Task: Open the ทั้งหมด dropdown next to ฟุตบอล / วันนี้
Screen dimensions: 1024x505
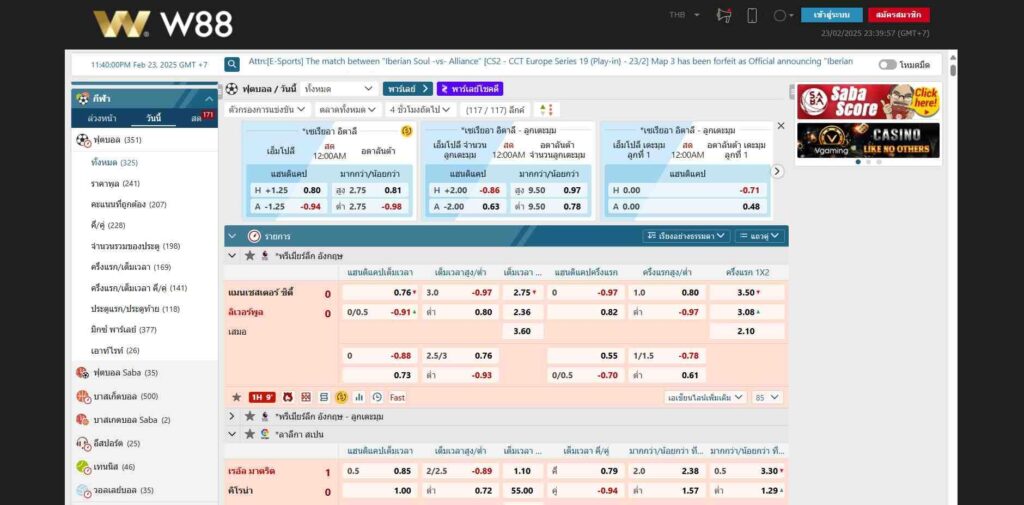Action: coord(339,89)
